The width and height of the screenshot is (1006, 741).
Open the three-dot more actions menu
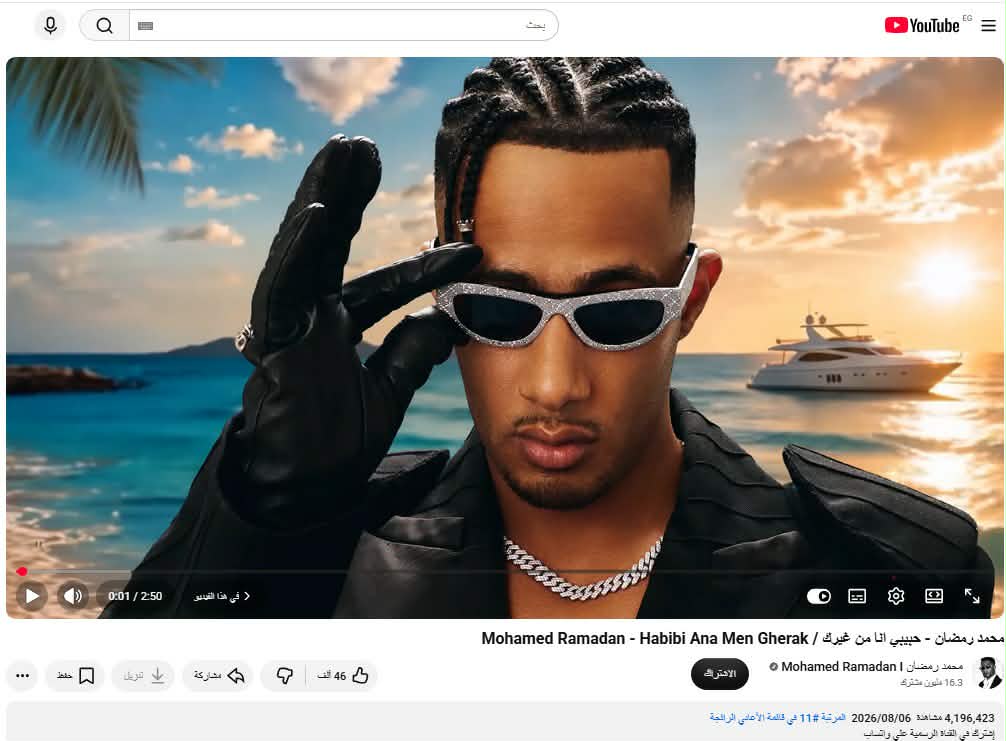(x=22, y=676)
